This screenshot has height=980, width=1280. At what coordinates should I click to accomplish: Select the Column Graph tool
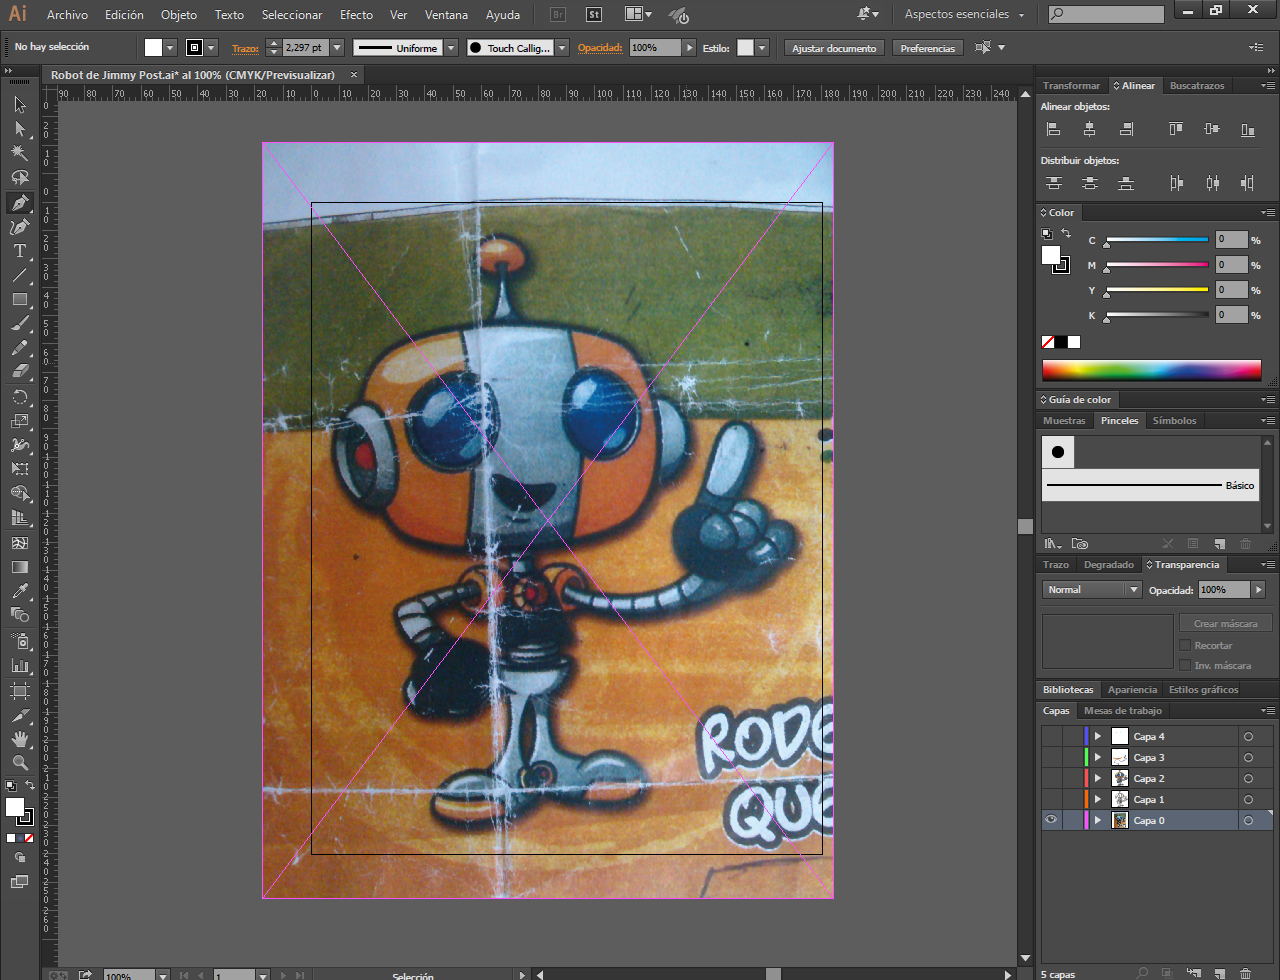click(x=19, y=665)
